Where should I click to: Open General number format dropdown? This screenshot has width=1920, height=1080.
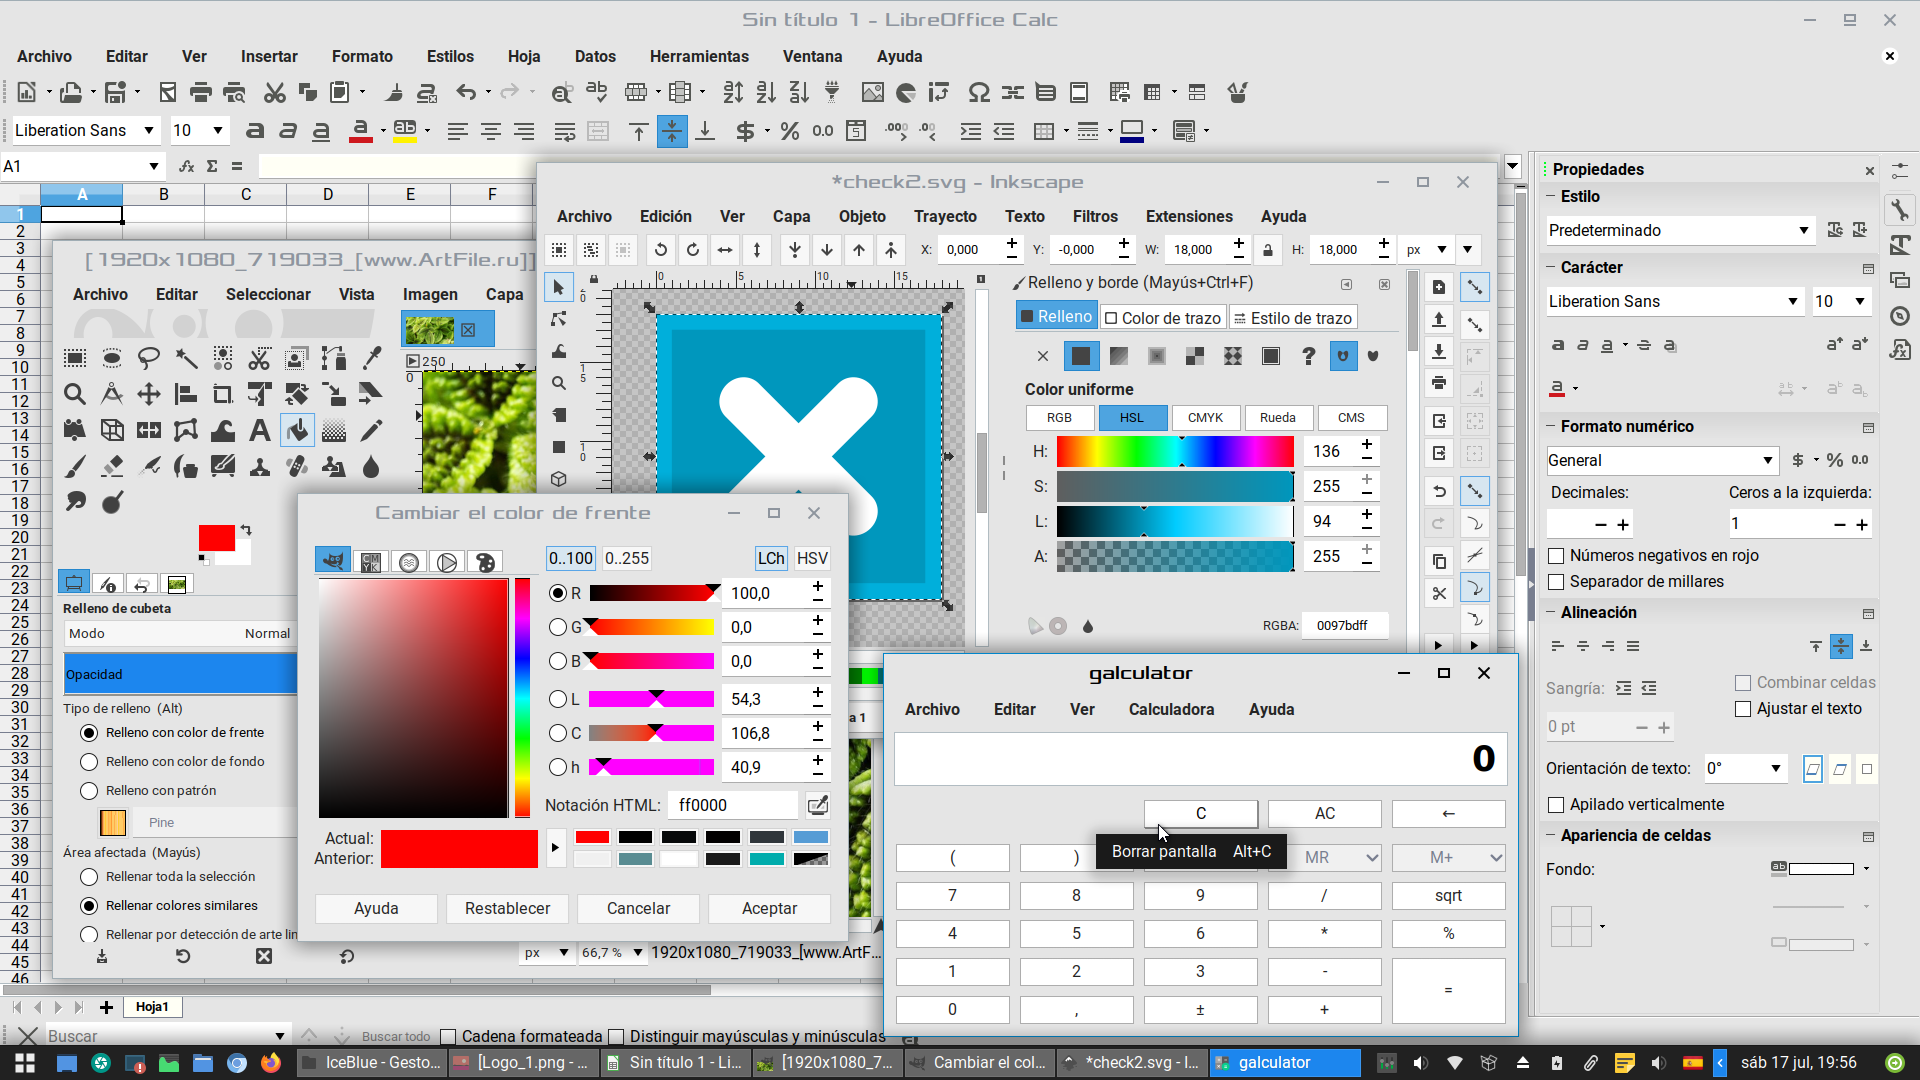pyautogui.click(x=1768, y=460)
